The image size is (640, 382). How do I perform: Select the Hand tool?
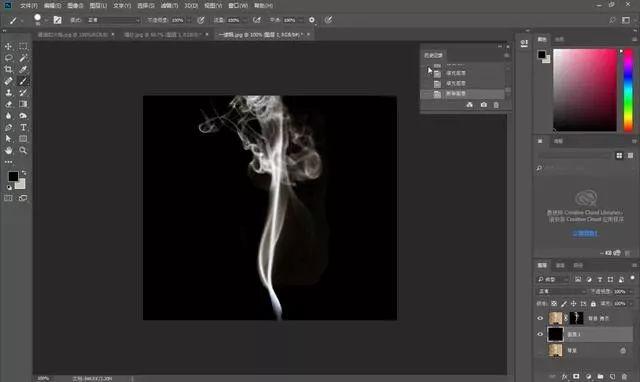[8, 150]
